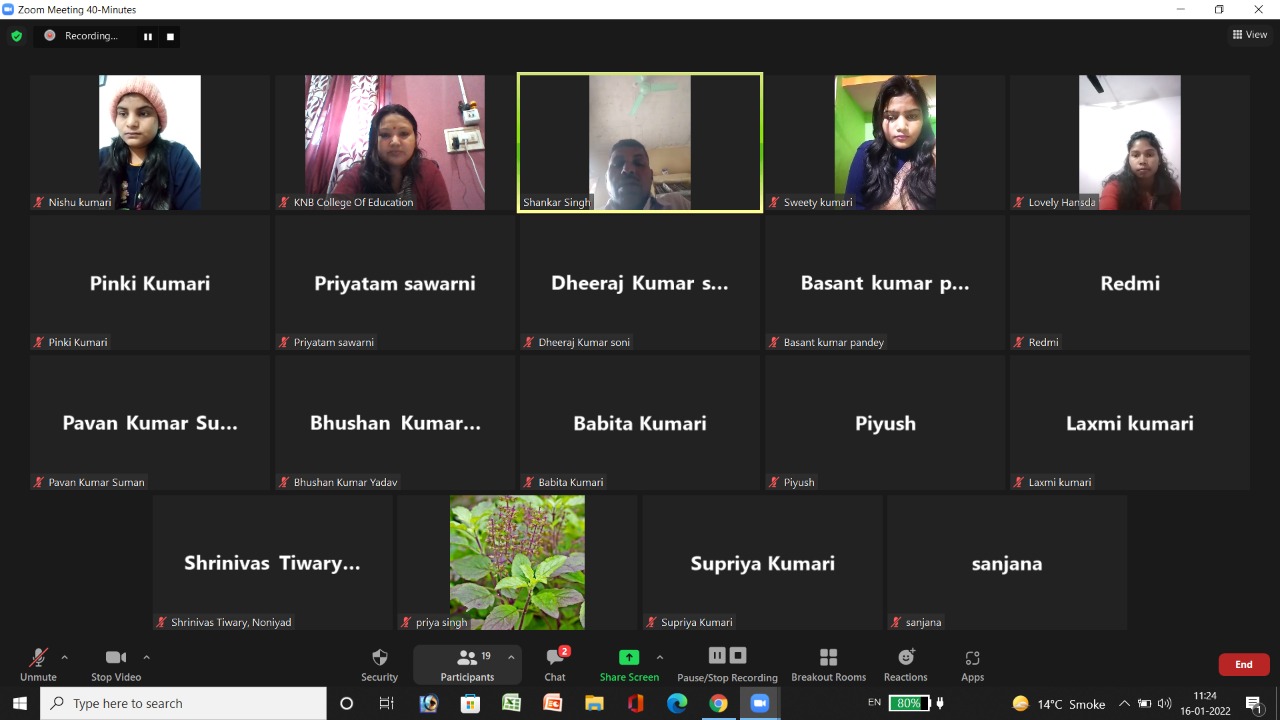
Task: Show hidden system tray icons
Action: [1124, 703]
